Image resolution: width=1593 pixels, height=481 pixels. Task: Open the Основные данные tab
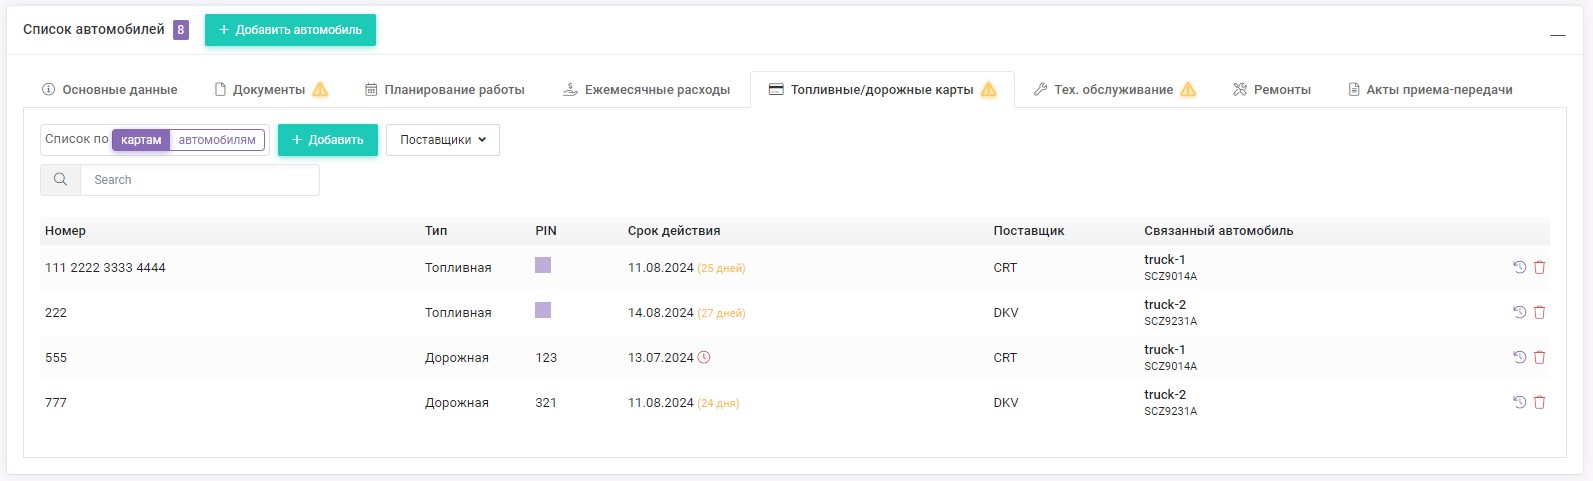(110, 89)
